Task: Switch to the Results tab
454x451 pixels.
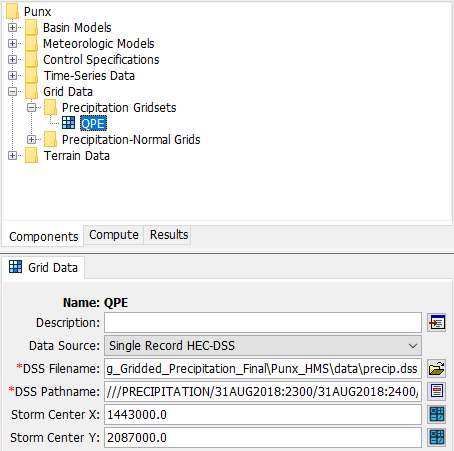Action: point(169,235)
